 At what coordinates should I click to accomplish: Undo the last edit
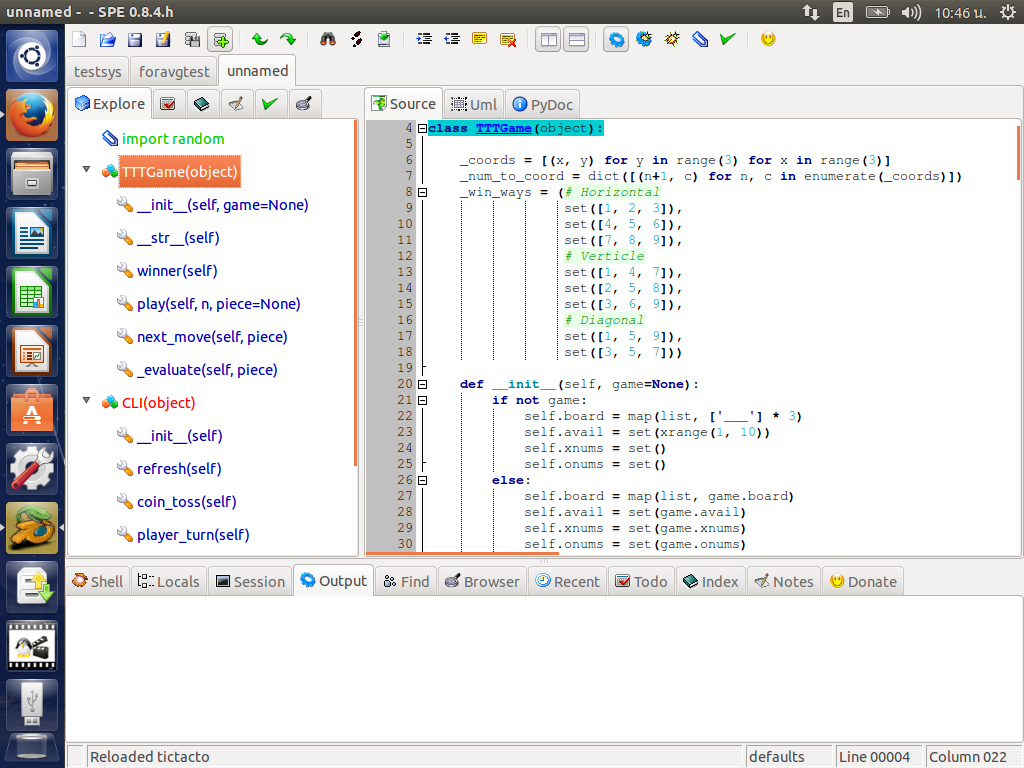point(261,39)
